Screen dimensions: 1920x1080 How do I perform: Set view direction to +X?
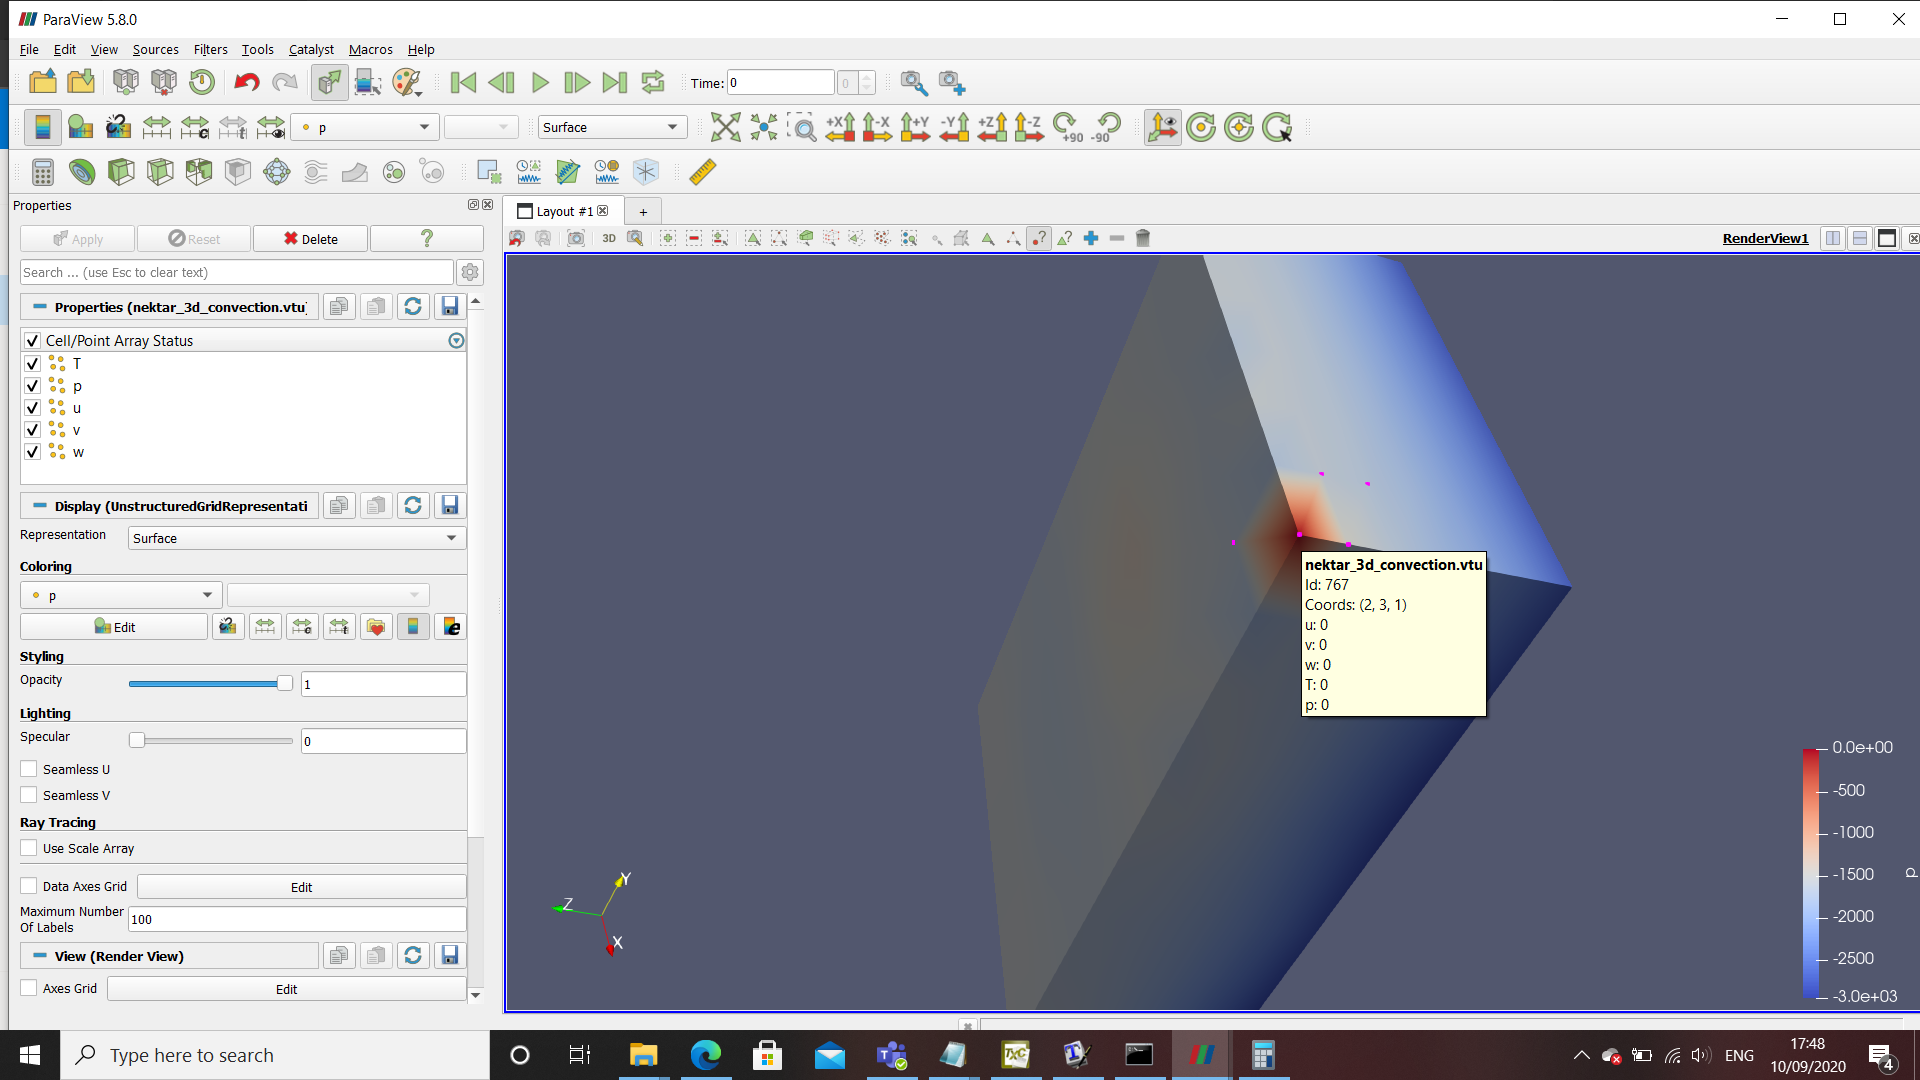click(x=840, y=127)
